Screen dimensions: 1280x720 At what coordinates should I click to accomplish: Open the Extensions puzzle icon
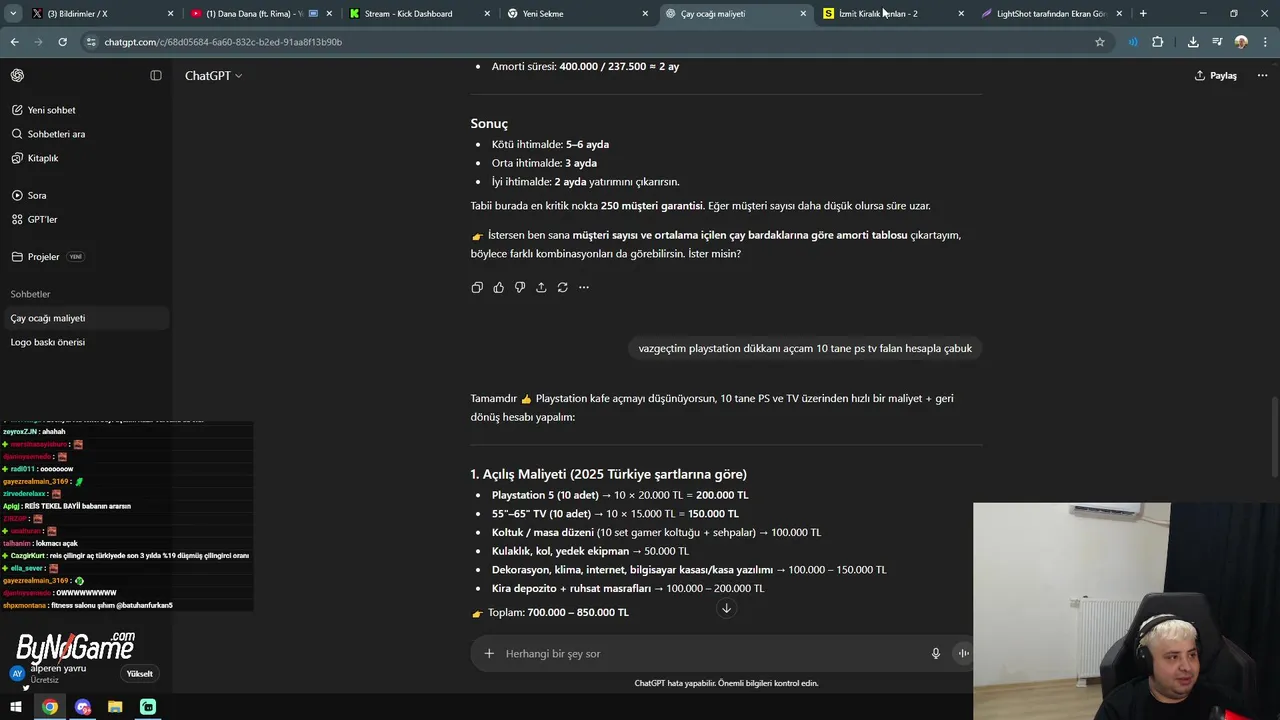pos(1157,42)
